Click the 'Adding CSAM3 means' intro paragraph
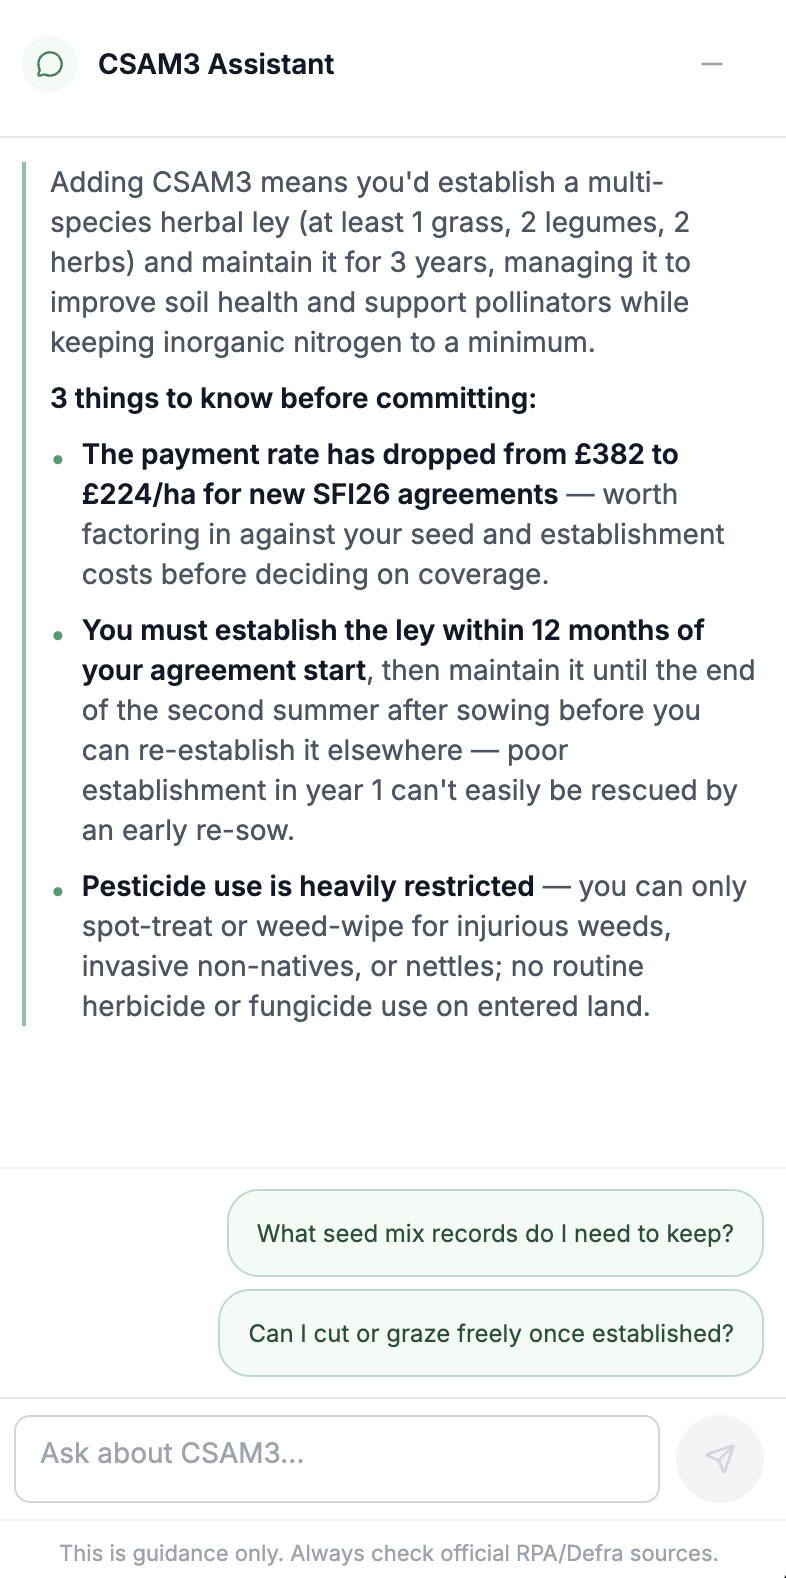Screen dimensions: 786x1578 (371, 262)
